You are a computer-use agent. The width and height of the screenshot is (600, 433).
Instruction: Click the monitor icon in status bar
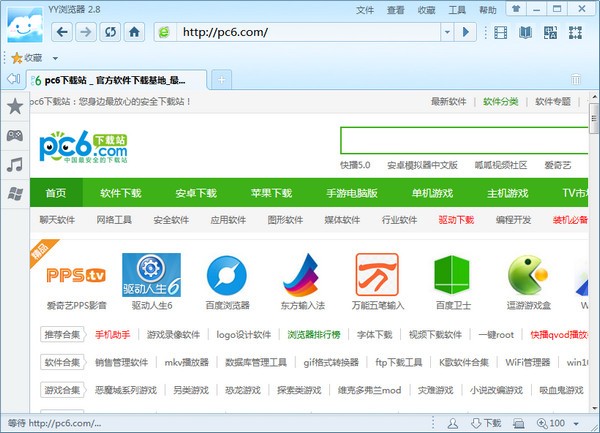point(518,423)
